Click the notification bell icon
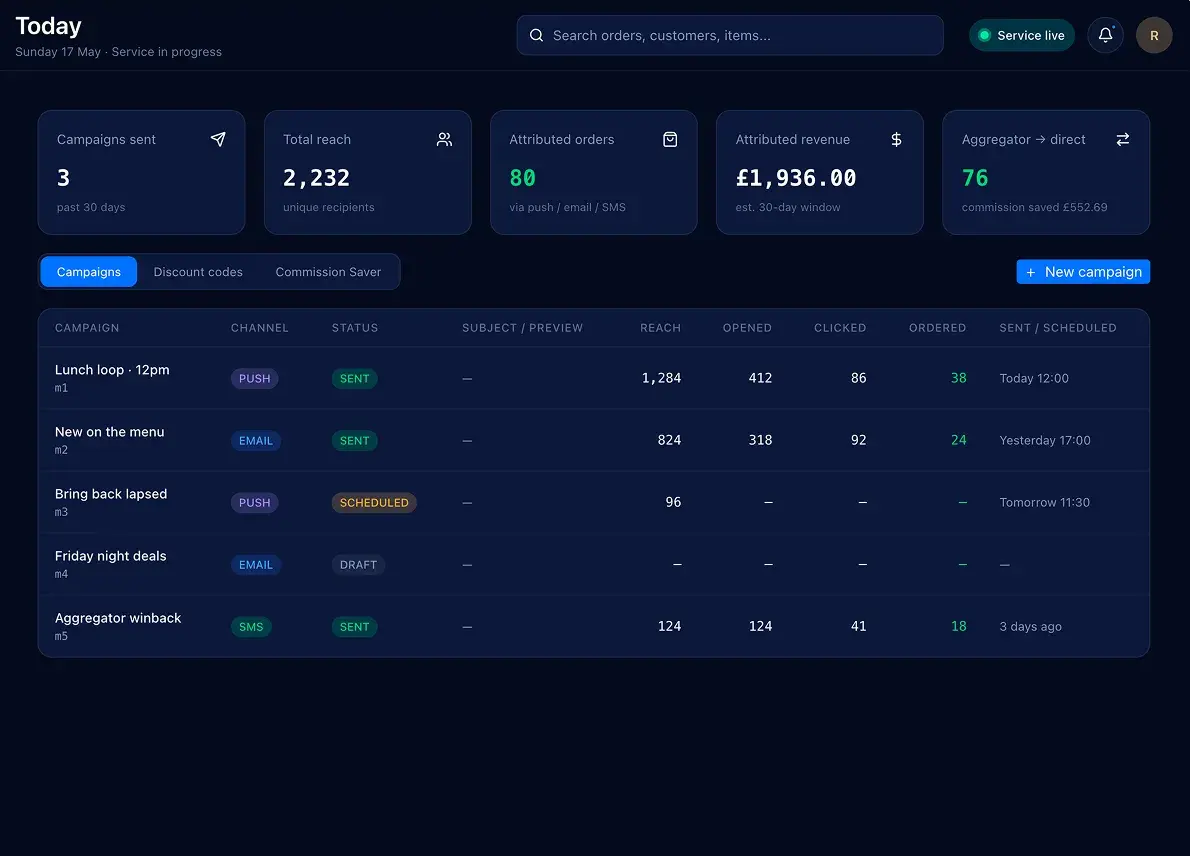Viewport: 1190px width, 856px height. (1105, 35)
